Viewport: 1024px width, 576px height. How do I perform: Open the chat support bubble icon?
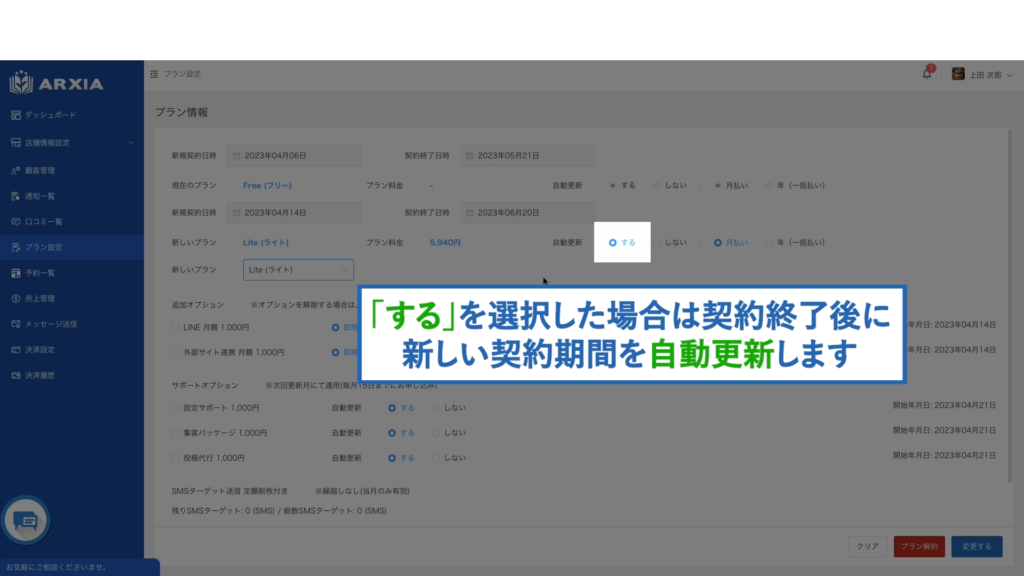(x=25, y=521)
